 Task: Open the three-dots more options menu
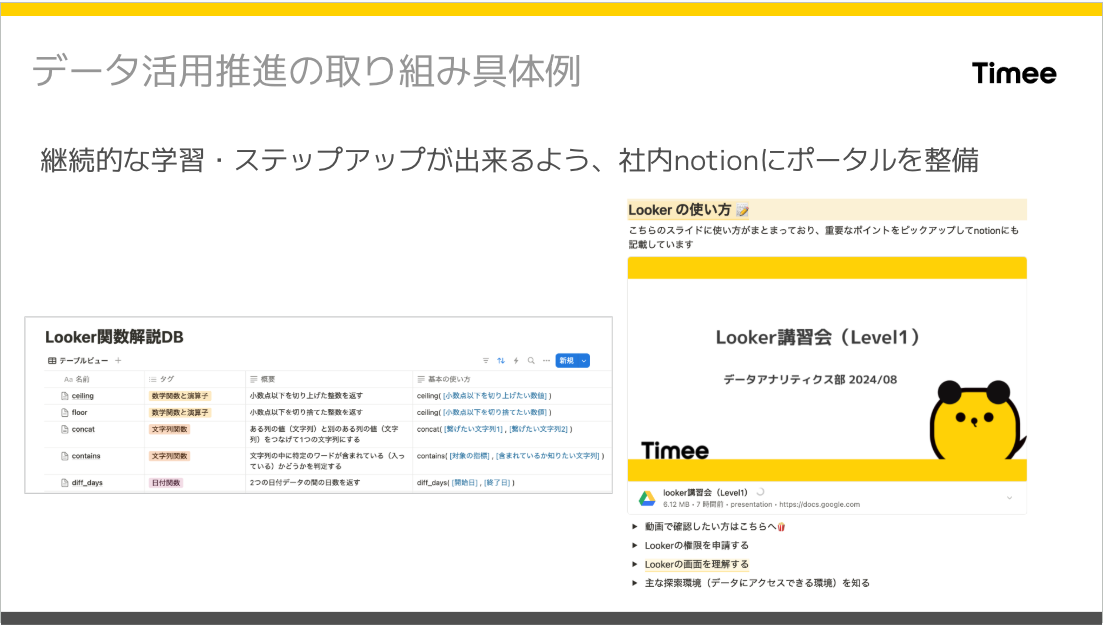coord(546,360)
